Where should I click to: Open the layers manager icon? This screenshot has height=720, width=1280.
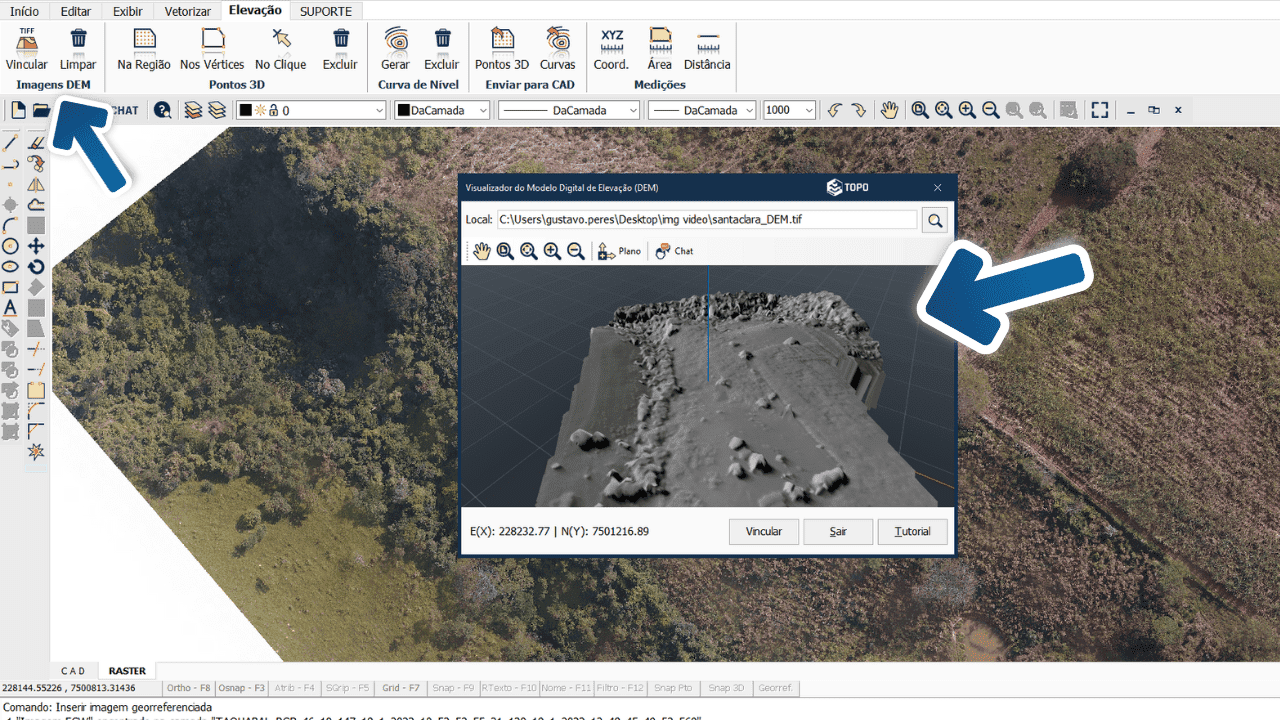click(193, 110)
